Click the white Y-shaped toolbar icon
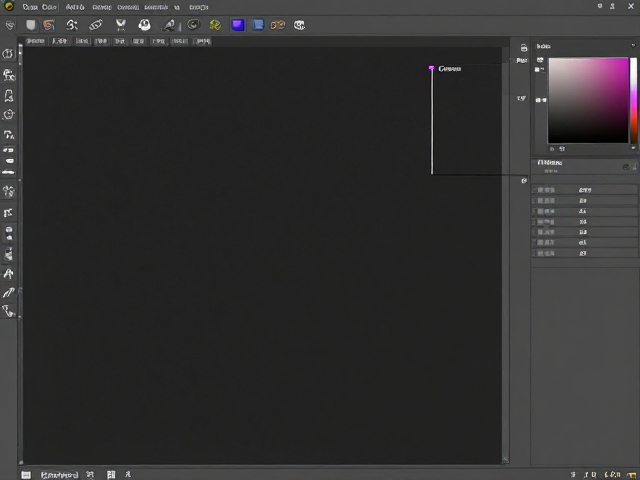Image resolution: width=640 pixels, height=480 pixels. pos(120,25)
